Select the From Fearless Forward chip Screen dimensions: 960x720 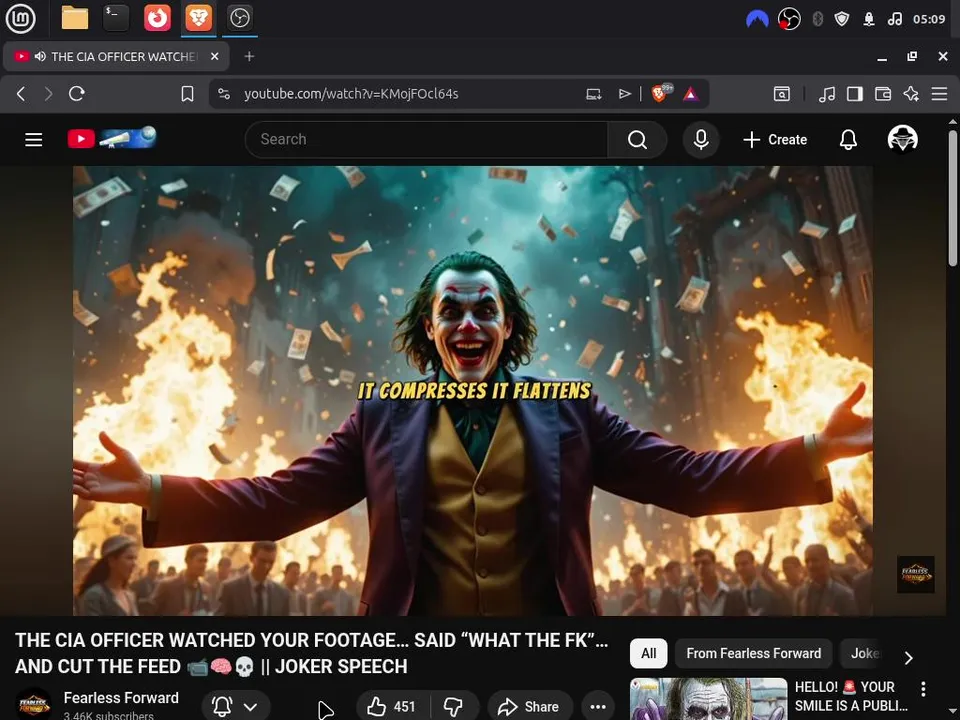pyautogui.click(x=753, y=653)
